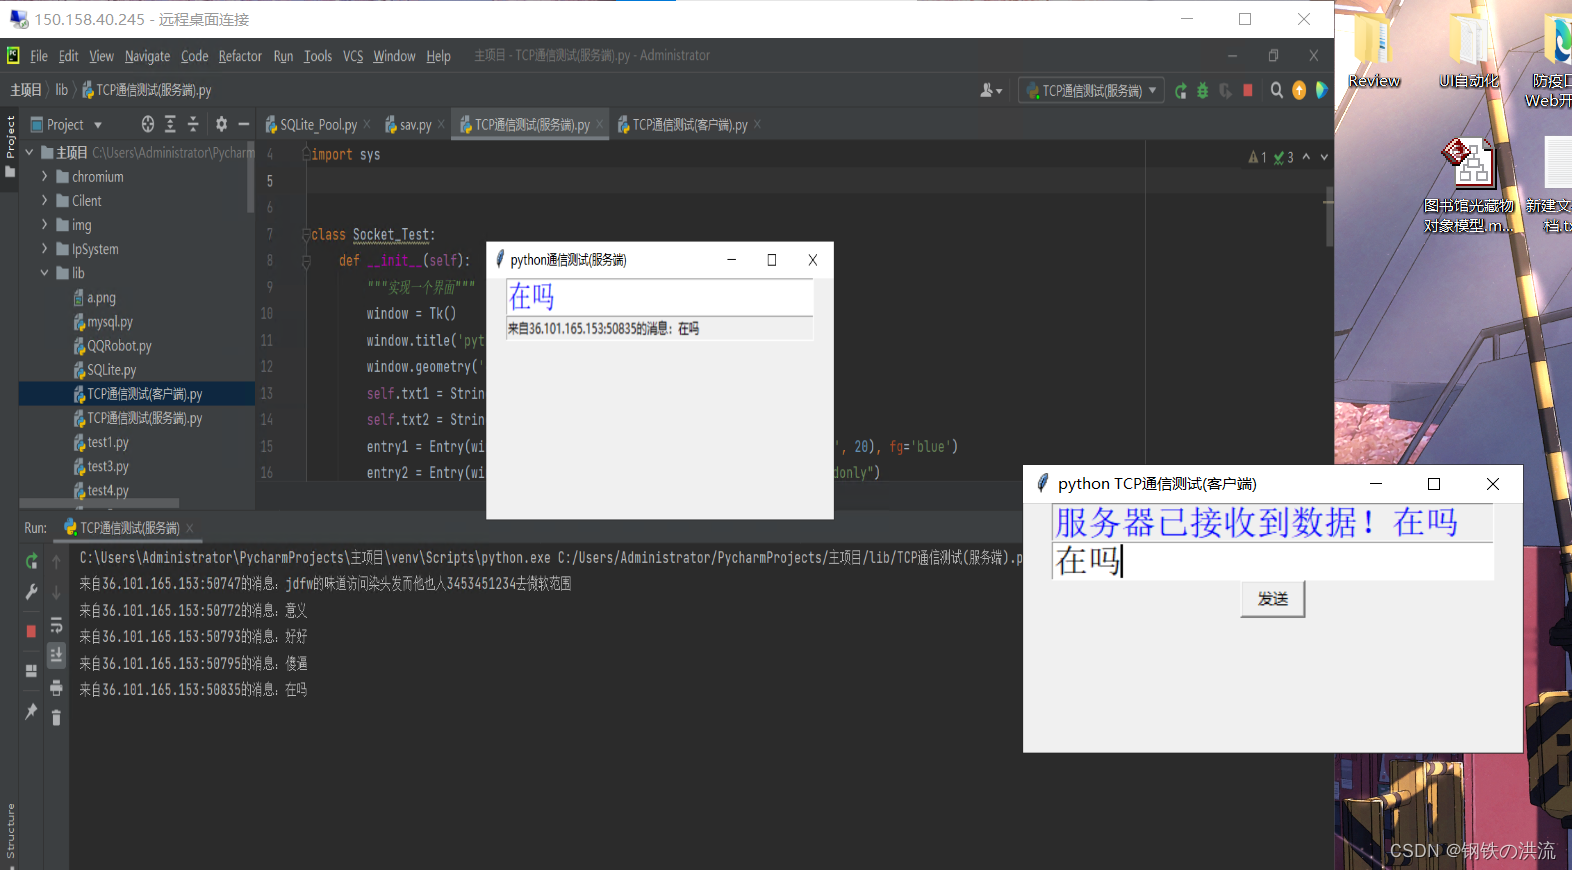Screen dimensions: 1572x870
Task: Toggle soft-wrap in Run console
Action: point(56,626)
